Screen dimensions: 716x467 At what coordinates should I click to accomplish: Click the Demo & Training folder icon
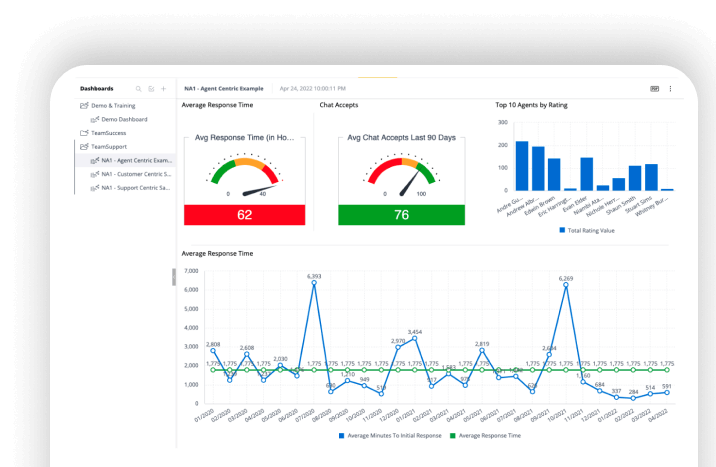click(85, 105)
